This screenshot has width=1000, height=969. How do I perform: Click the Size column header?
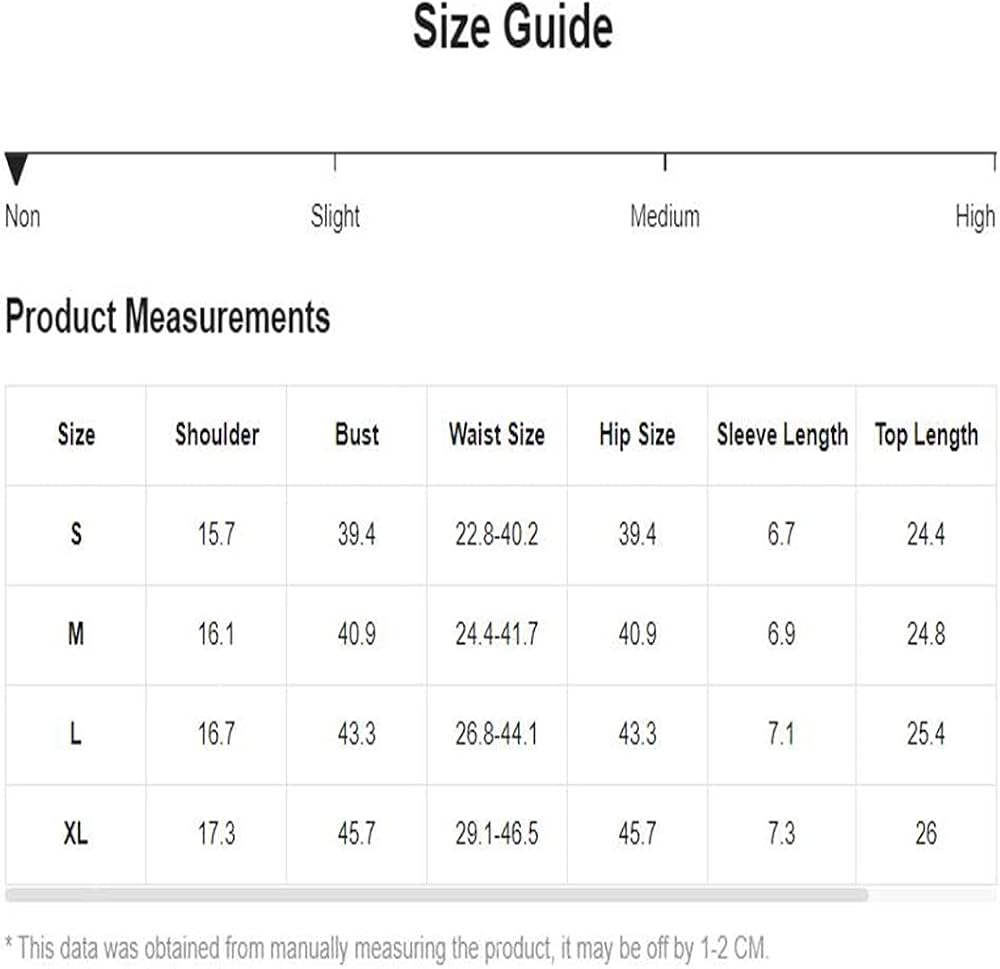coord(76,435)
